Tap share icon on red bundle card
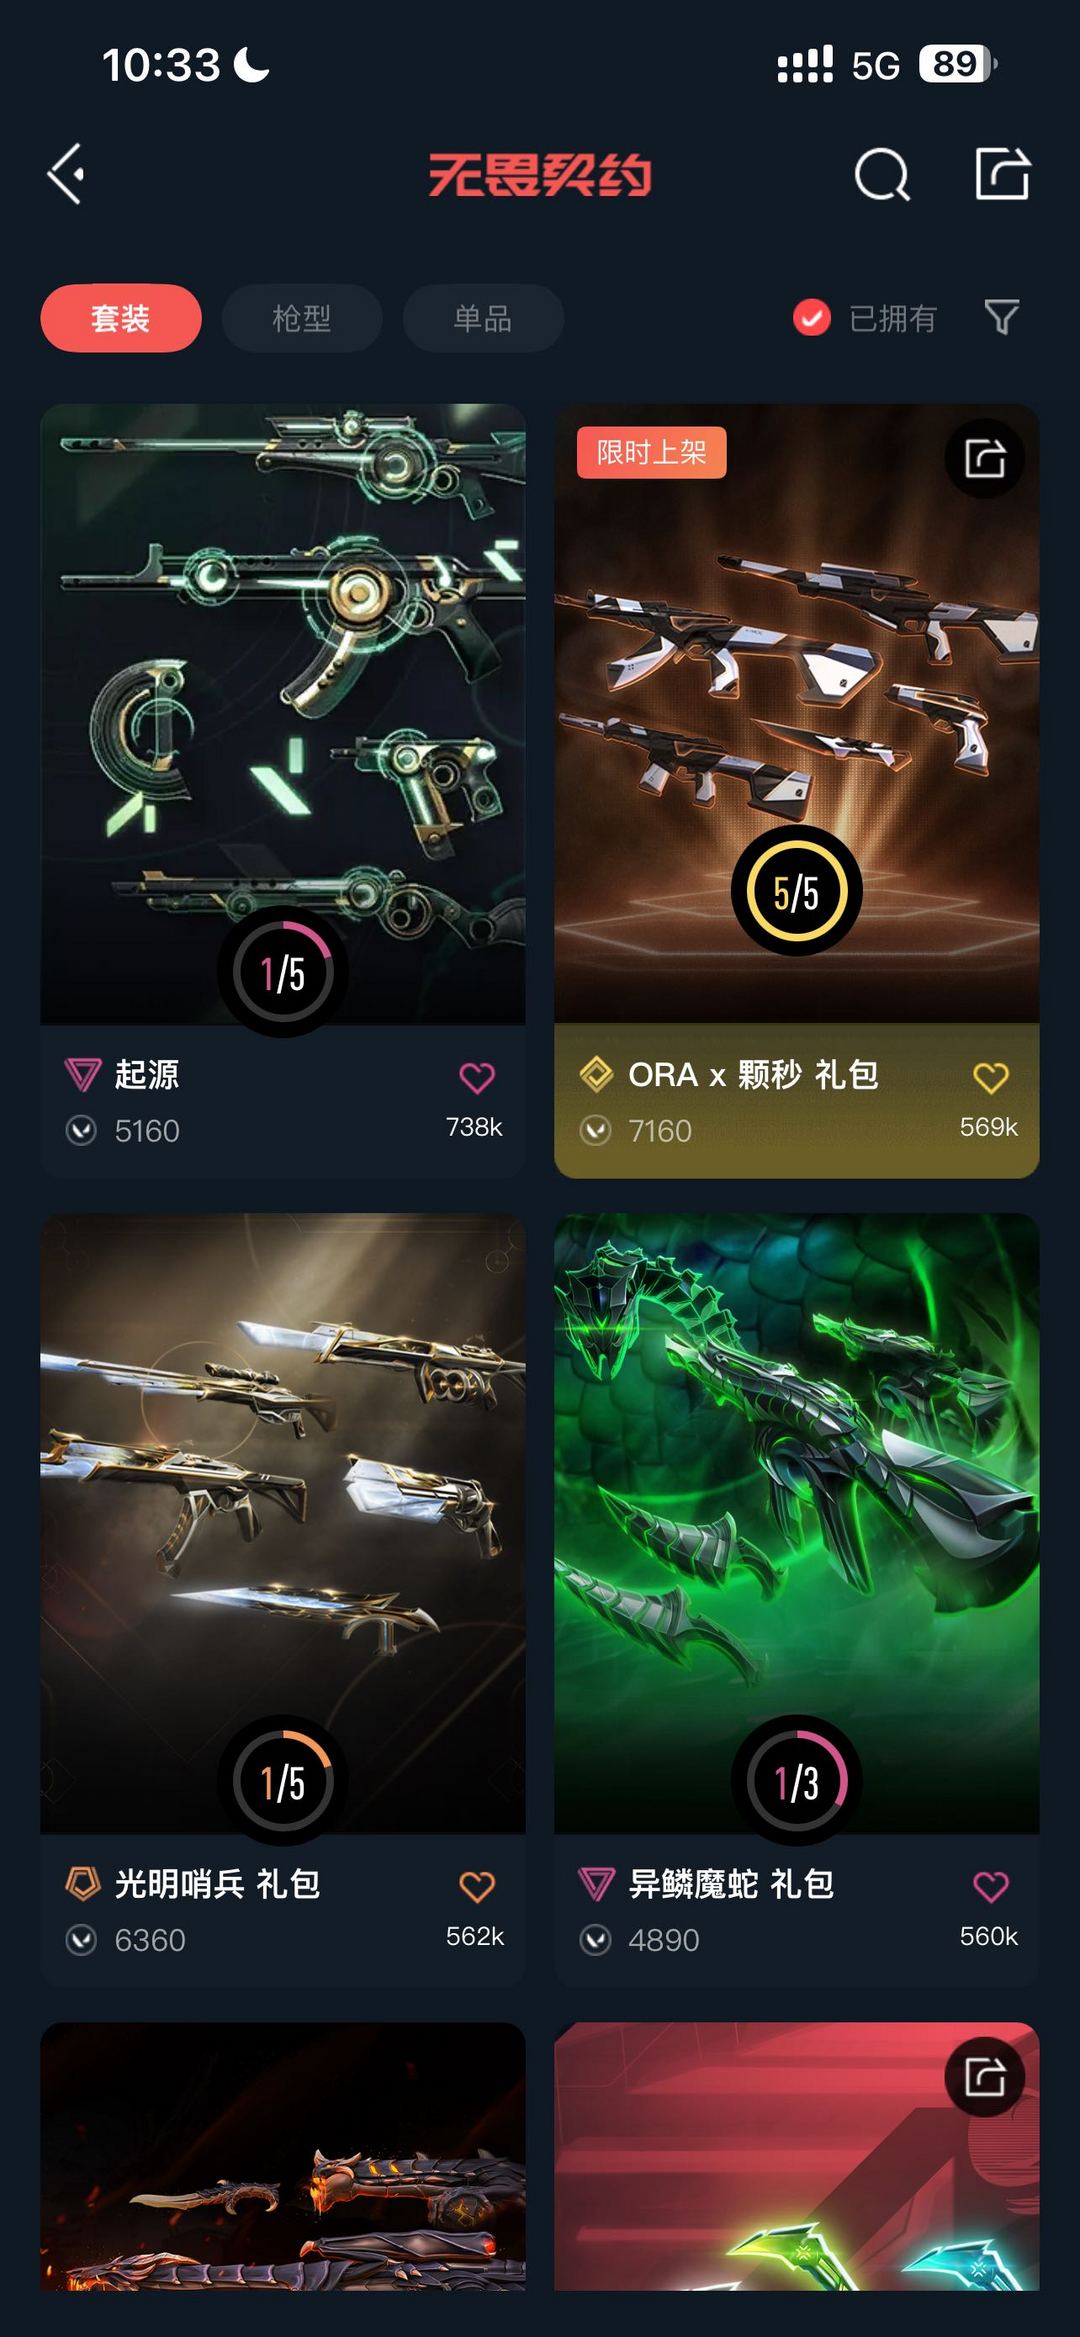1080x2337 pixels. point(985,2077)
